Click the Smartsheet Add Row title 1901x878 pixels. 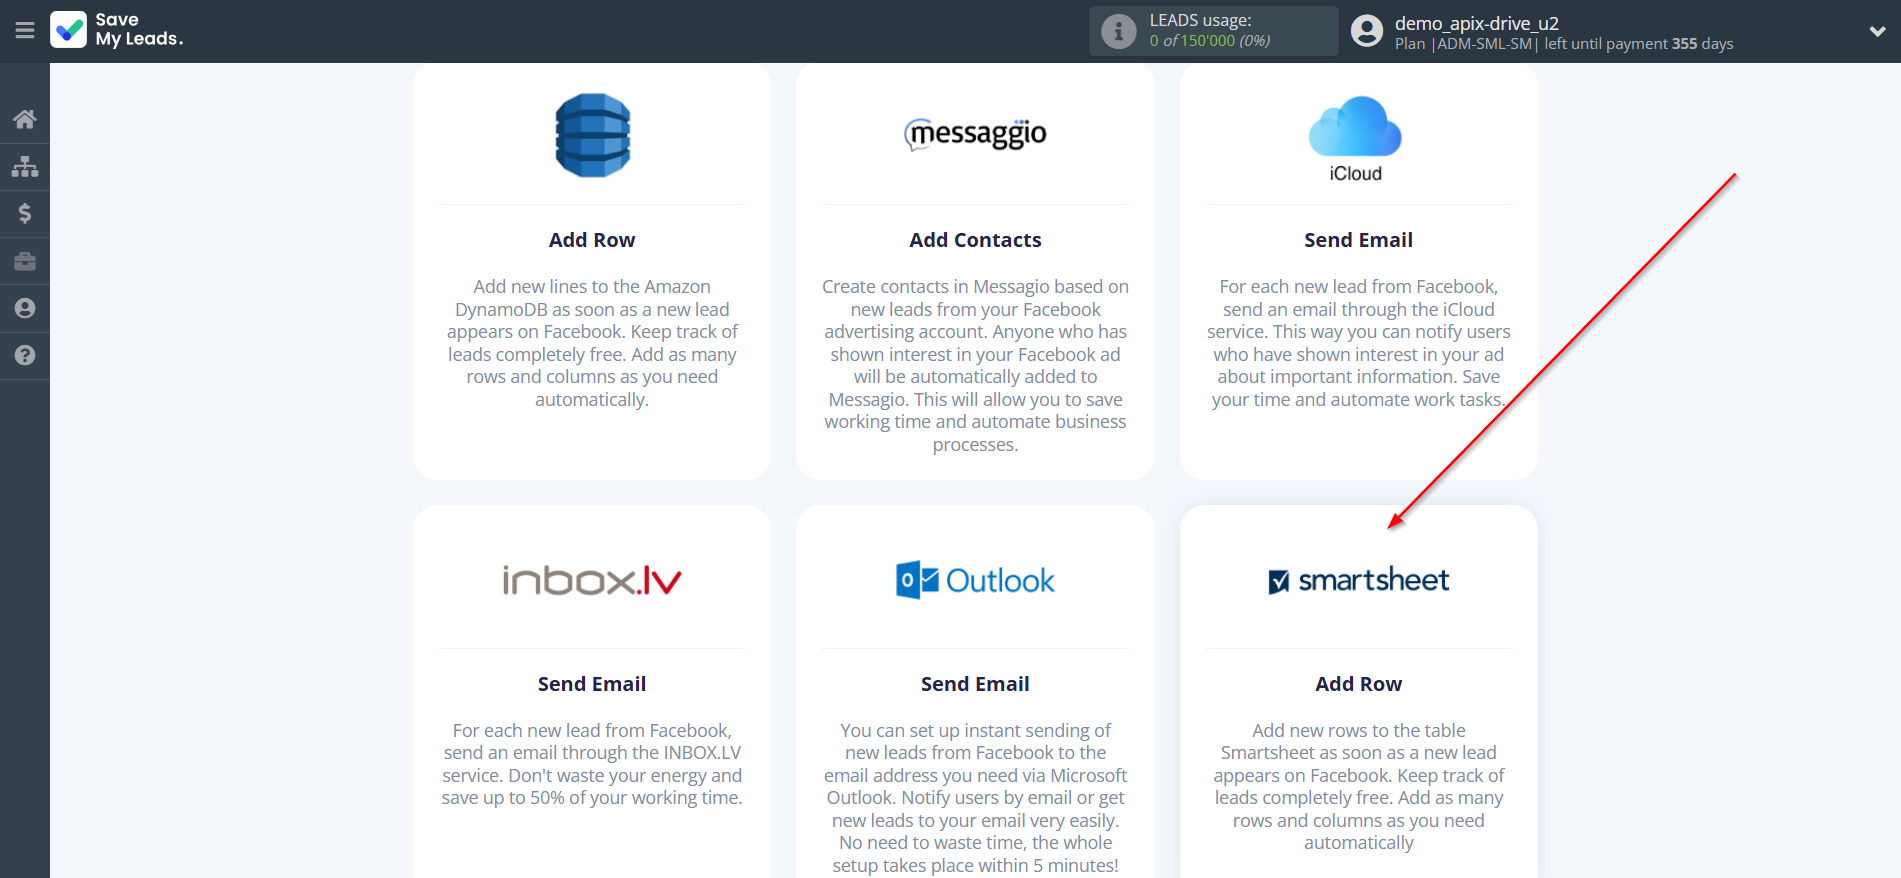pyautogui.click(x=1358, y=684)
